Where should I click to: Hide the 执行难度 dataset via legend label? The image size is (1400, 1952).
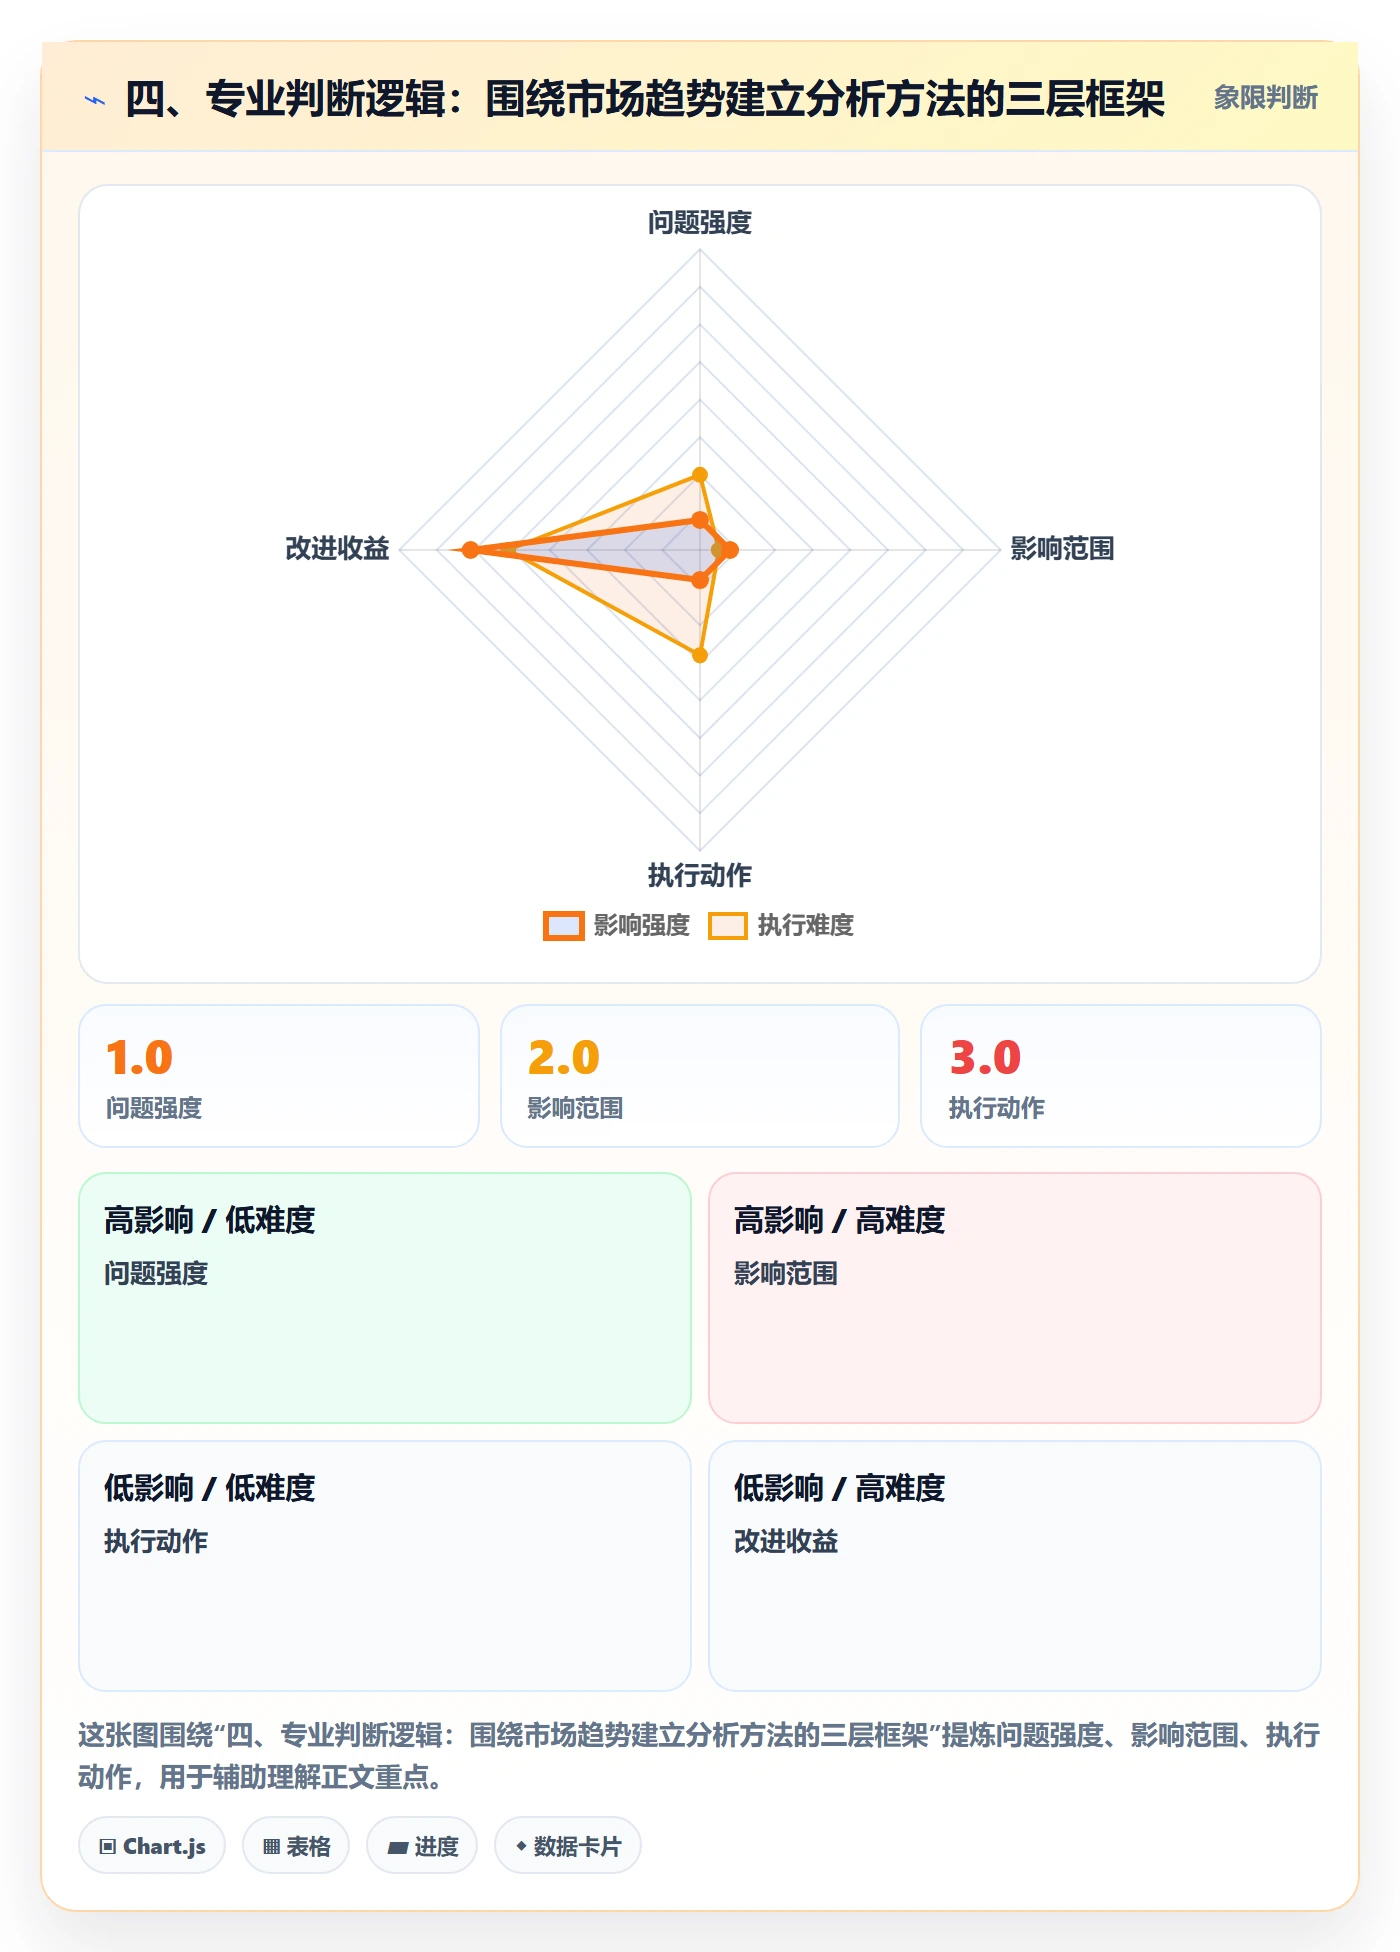click(x=806, y=926)
